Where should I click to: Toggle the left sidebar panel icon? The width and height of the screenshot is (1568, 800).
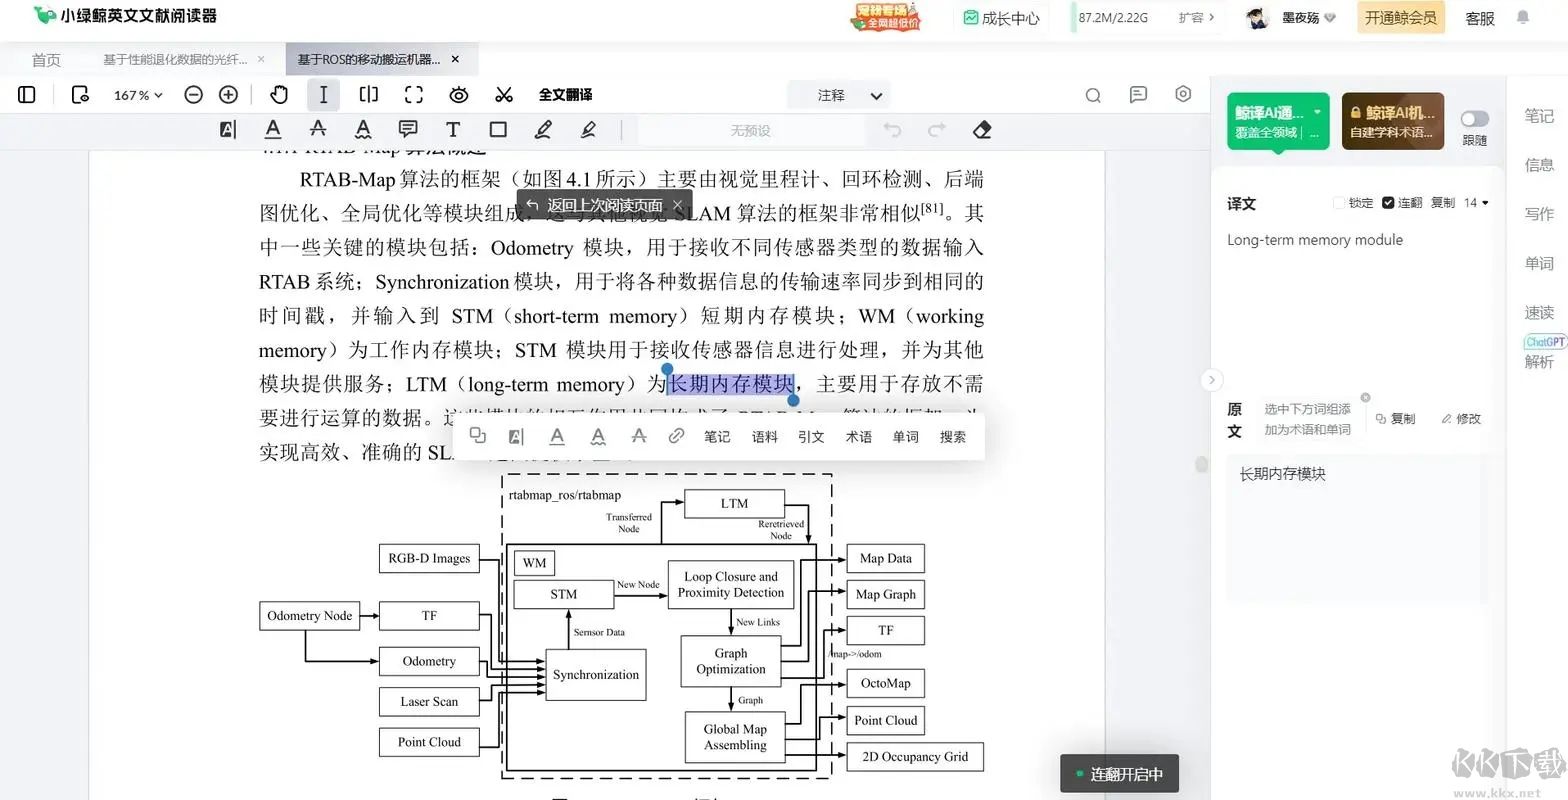[27, 95]
